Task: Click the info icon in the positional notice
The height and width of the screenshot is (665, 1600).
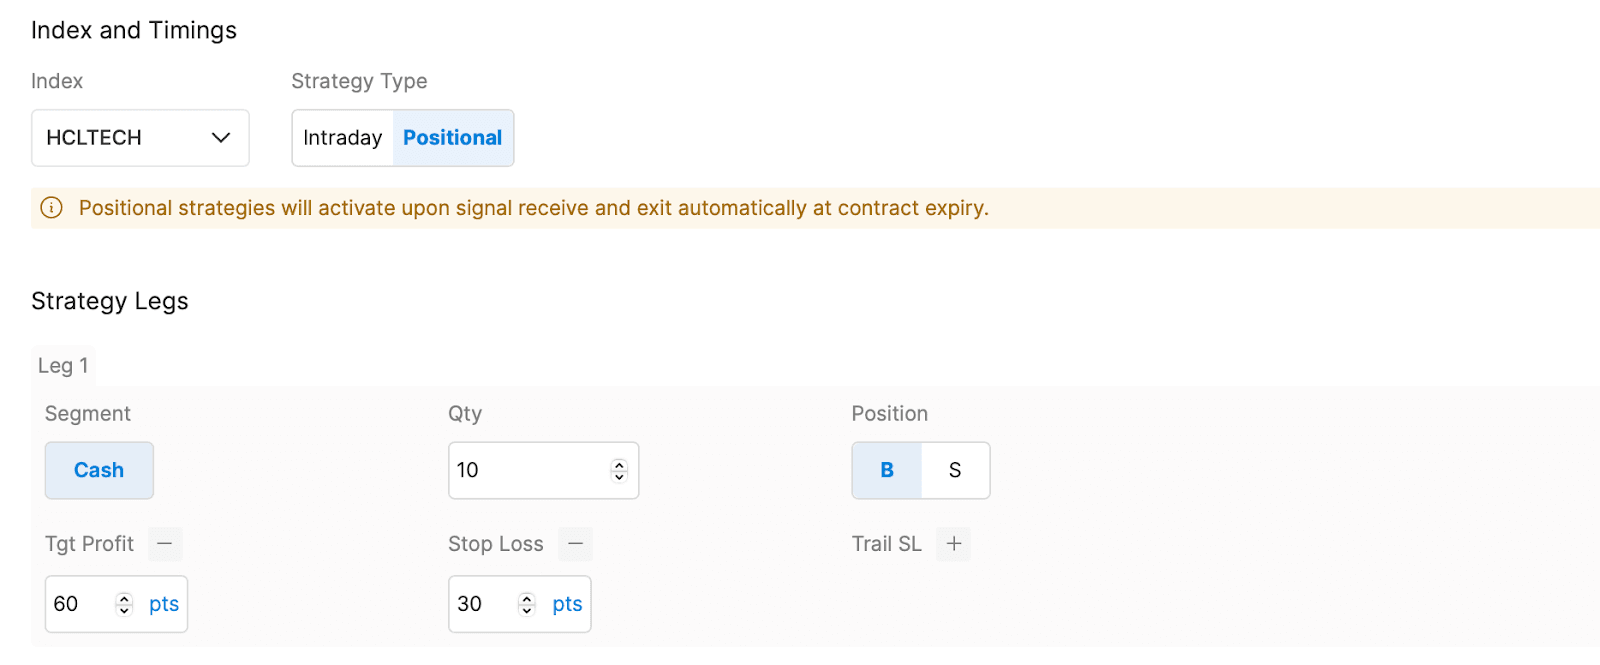Action: [x=51, y=208]
